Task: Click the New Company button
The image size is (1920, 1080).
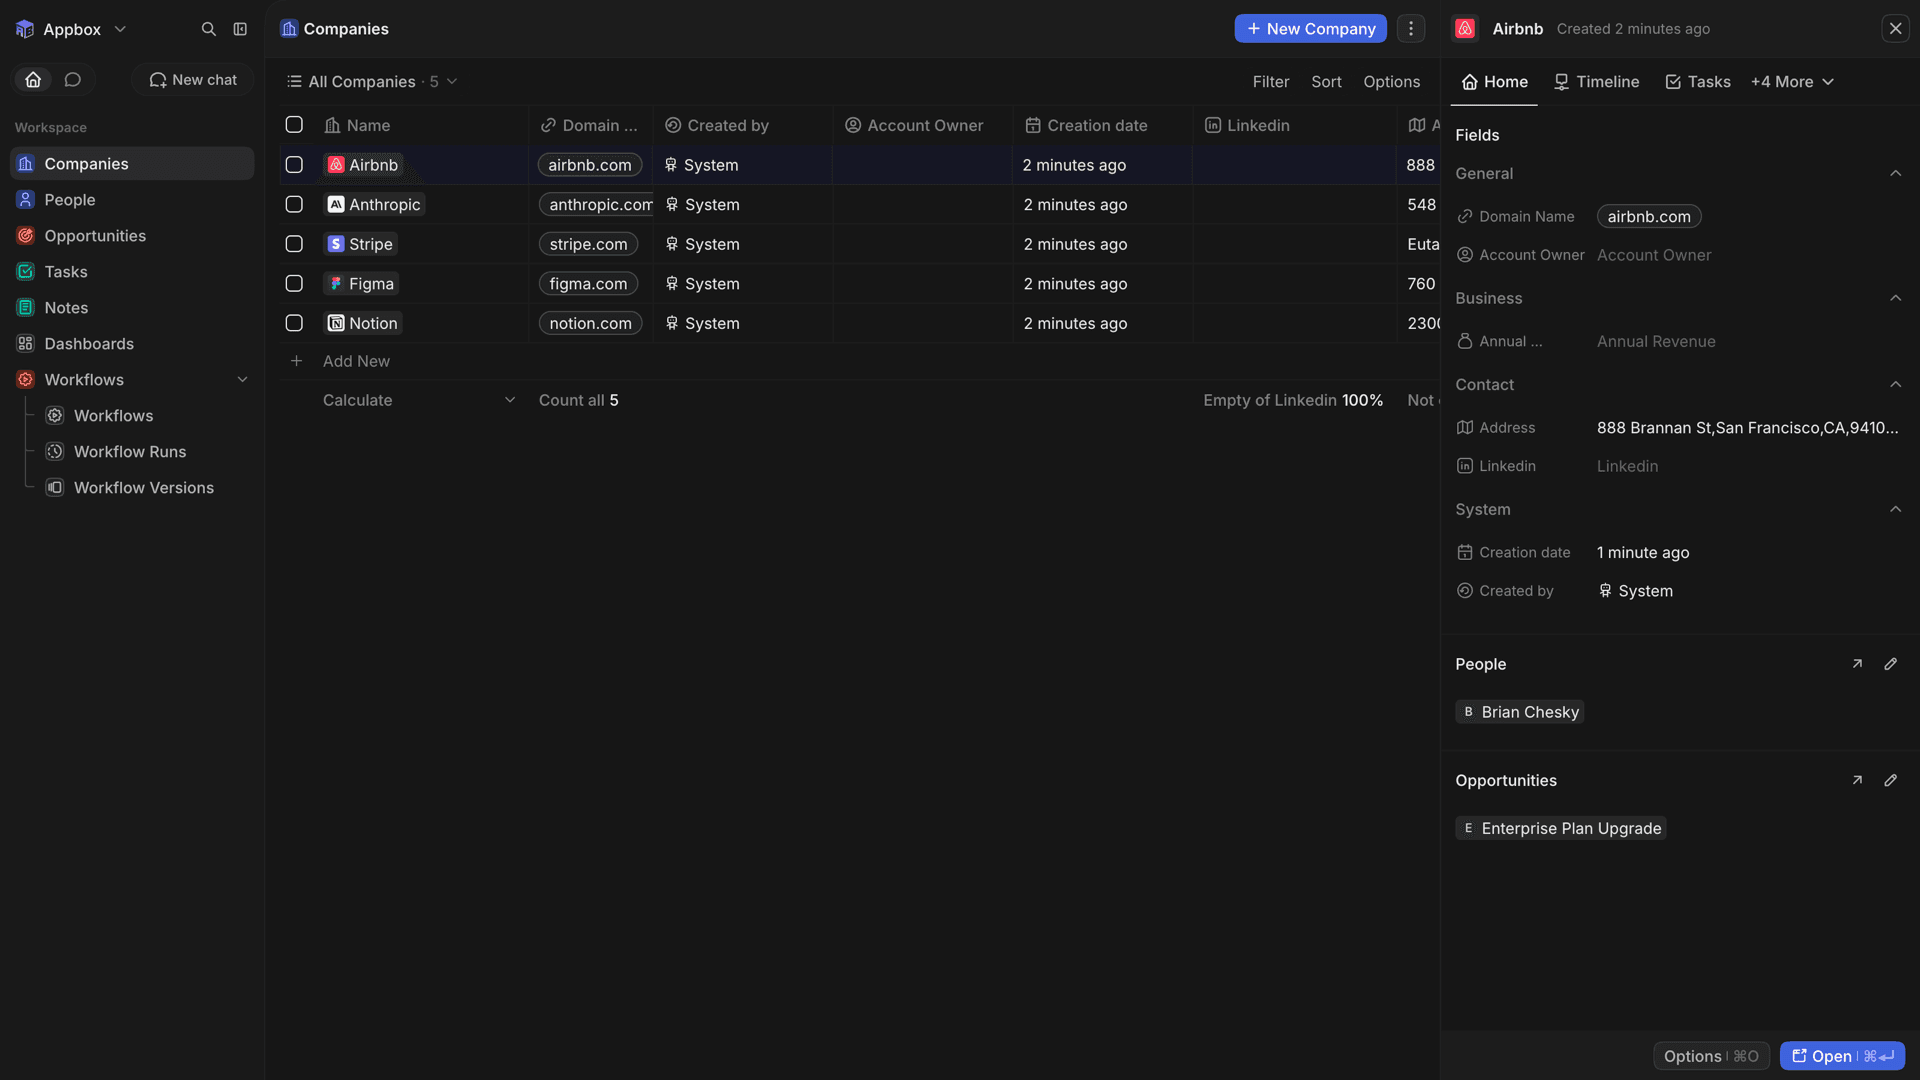Action: point(1310,29)
